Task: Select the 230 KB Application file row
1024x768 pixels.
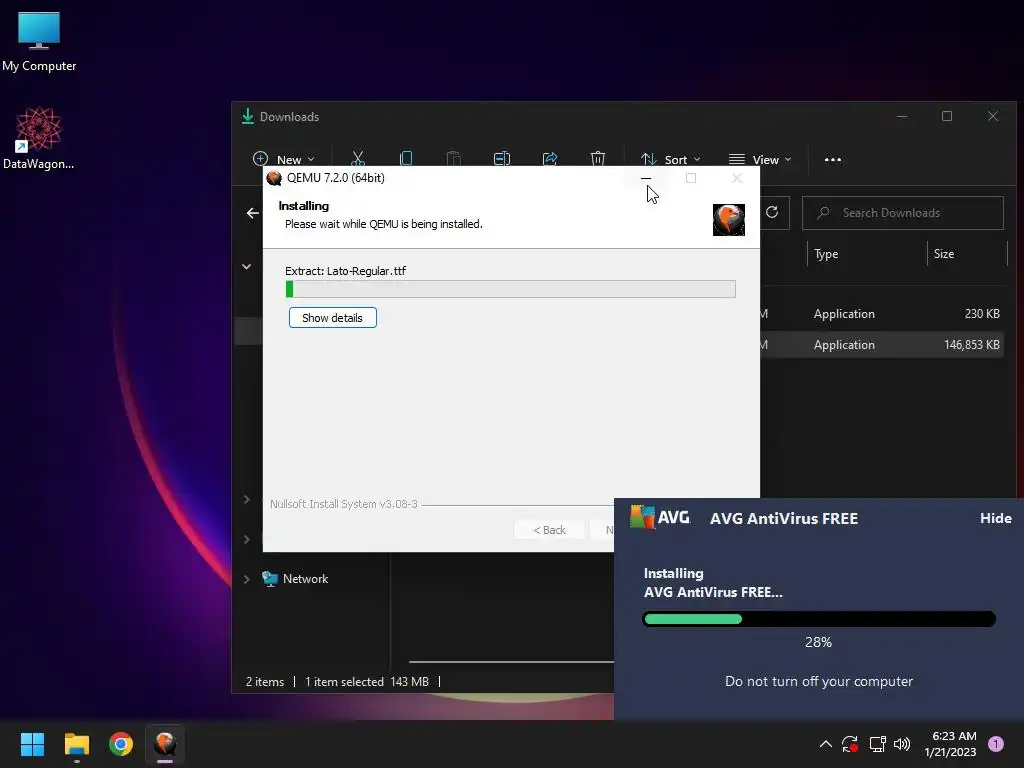Action: click(882, 314)
